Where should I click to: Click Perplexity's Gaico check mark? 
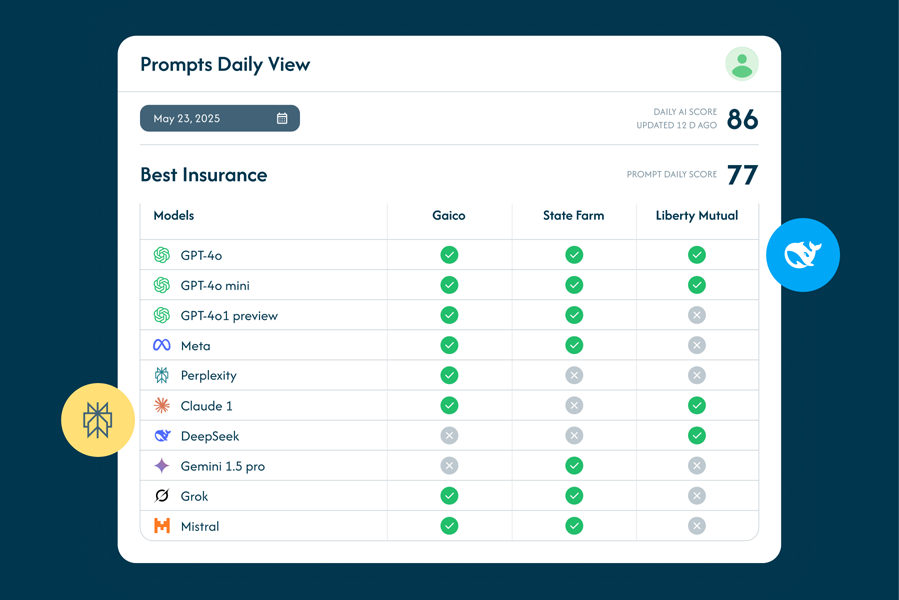tap(450, 375)
